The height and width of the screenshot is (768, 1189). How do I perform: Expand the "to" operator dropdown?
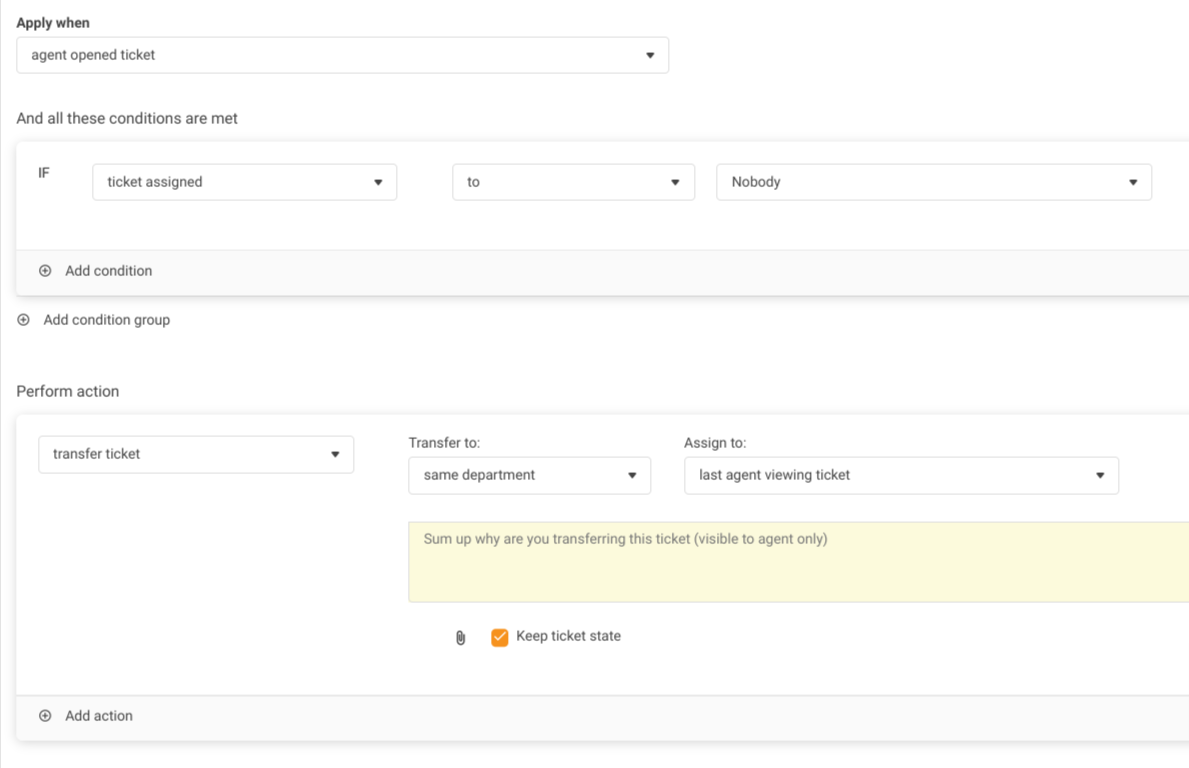click(573, 182)
